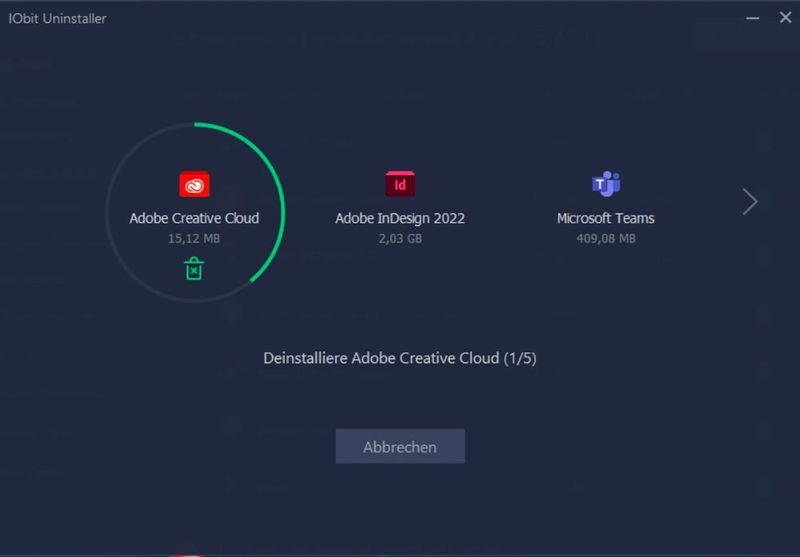Minimize the IObit Uninstaller window

[753, 18]
